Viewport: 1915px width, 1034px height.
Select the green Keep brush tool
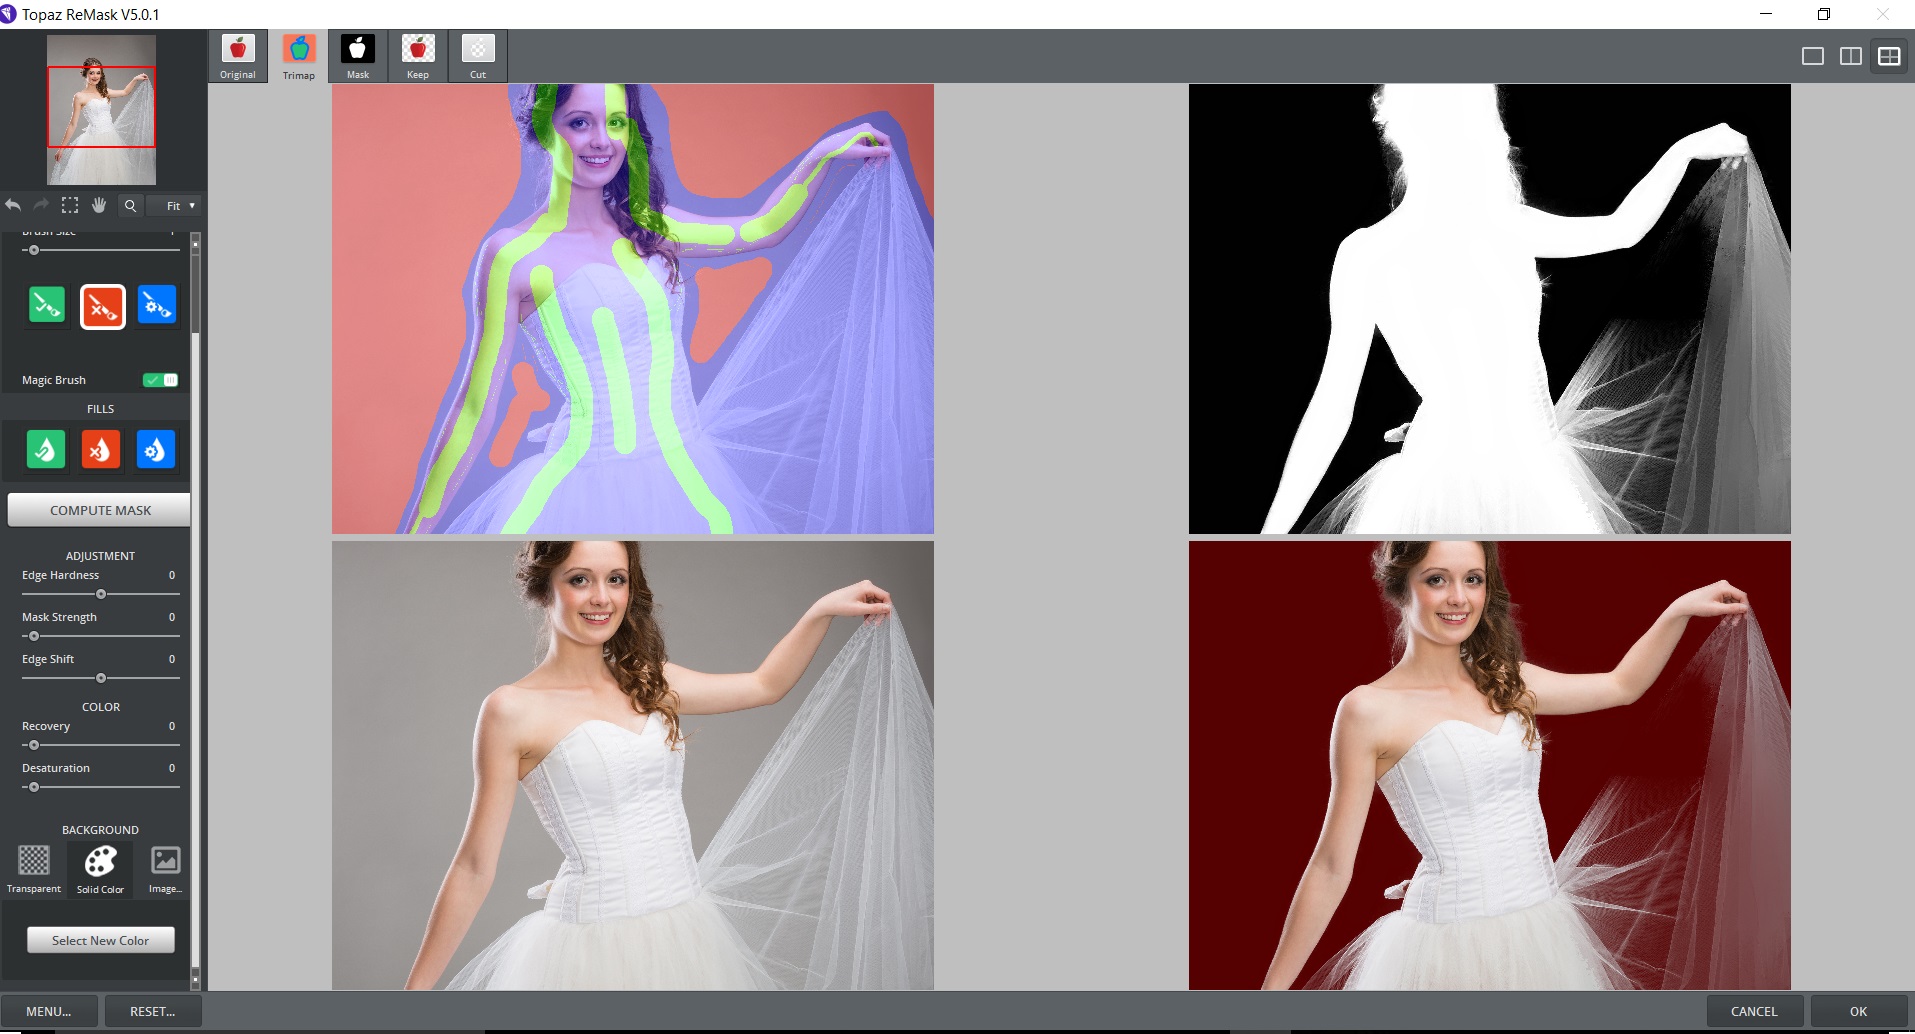pos(47,305)
